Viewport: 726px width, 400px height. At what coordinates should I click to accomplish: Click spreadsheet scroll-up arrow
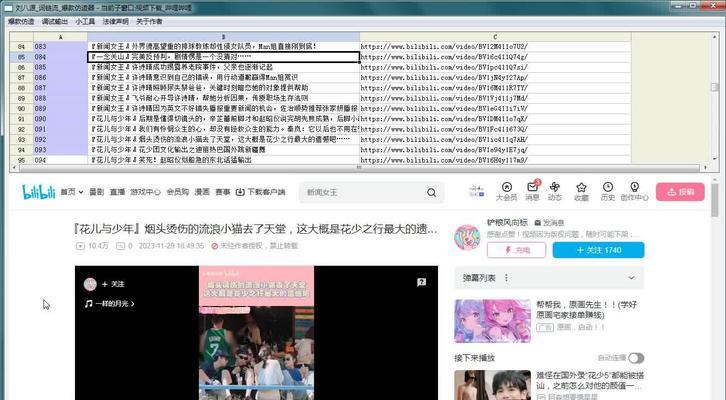pos(714,36)
